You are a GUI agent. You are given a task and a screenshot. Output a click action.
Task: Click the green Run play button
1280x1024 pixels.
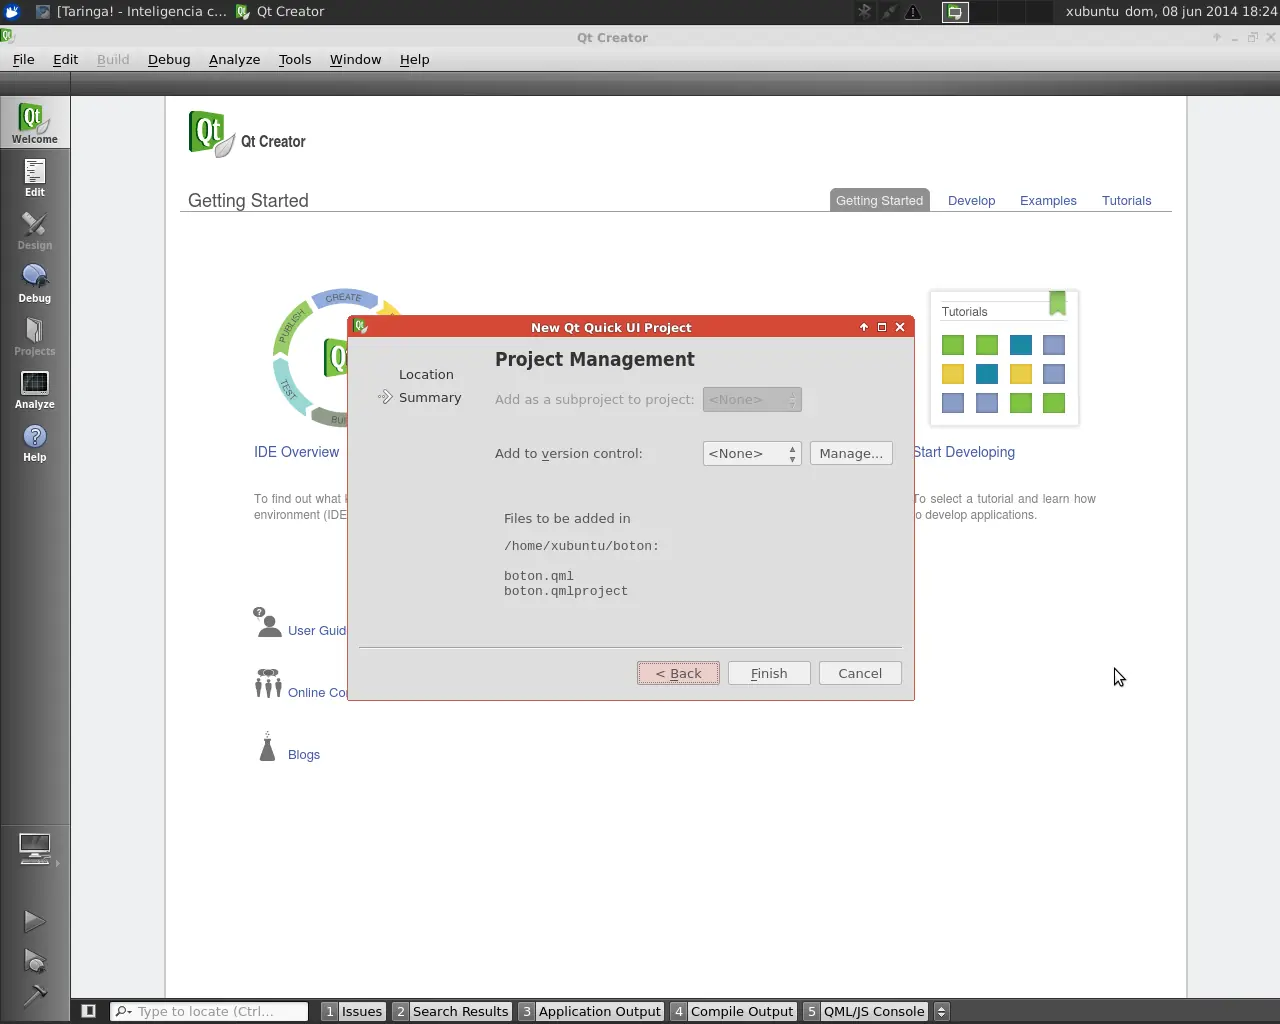pos(34,921)
